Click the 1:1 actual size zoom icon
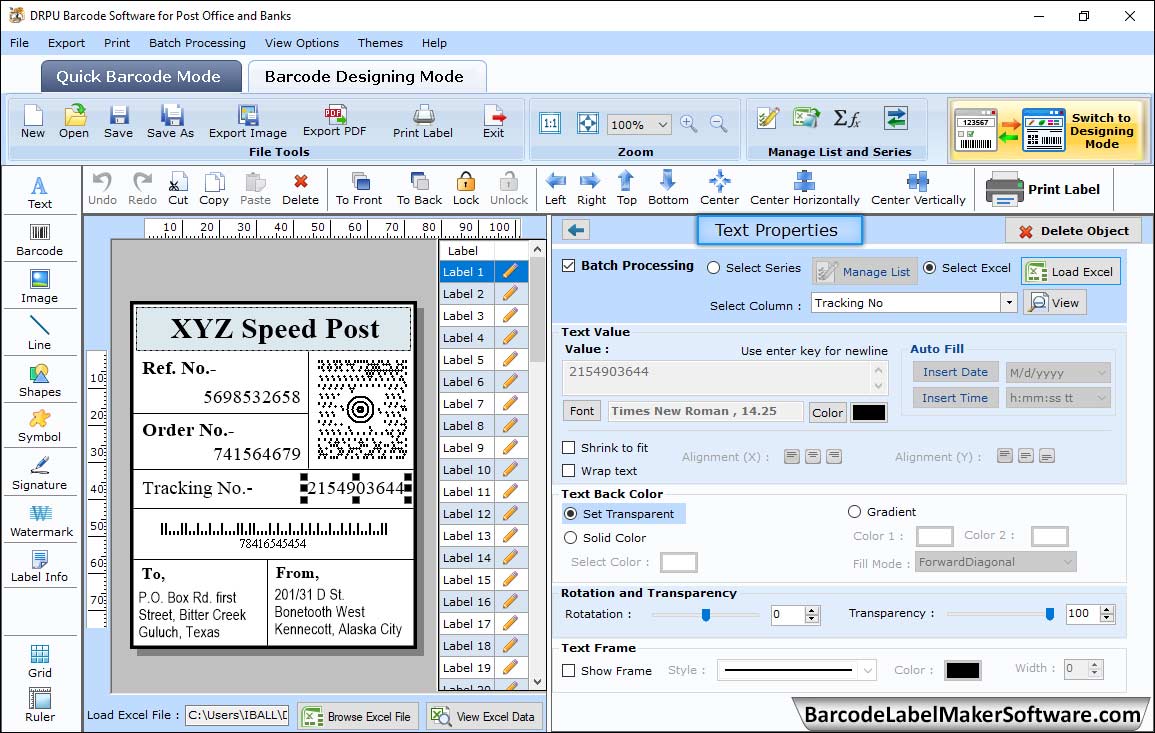Viewport: 1155px width, 733px height. (x=550, y=123)
